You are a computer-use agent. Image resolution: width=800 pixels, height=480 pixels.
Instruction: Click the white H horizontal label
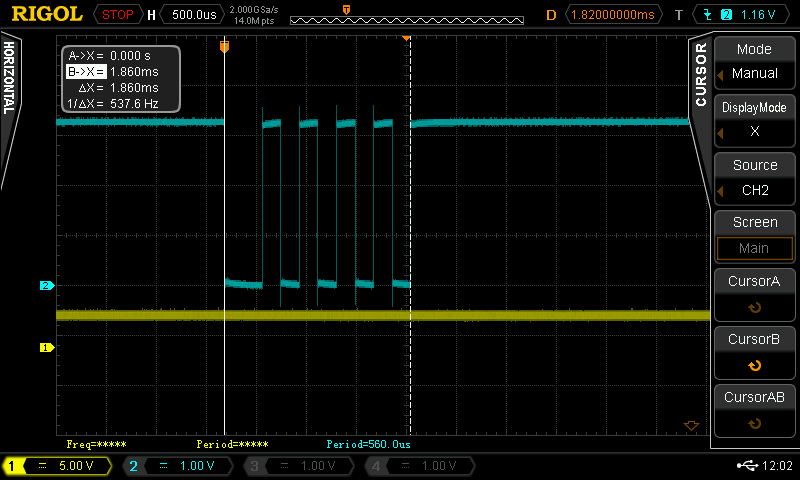pyautogui.click(x=151, y=15)
